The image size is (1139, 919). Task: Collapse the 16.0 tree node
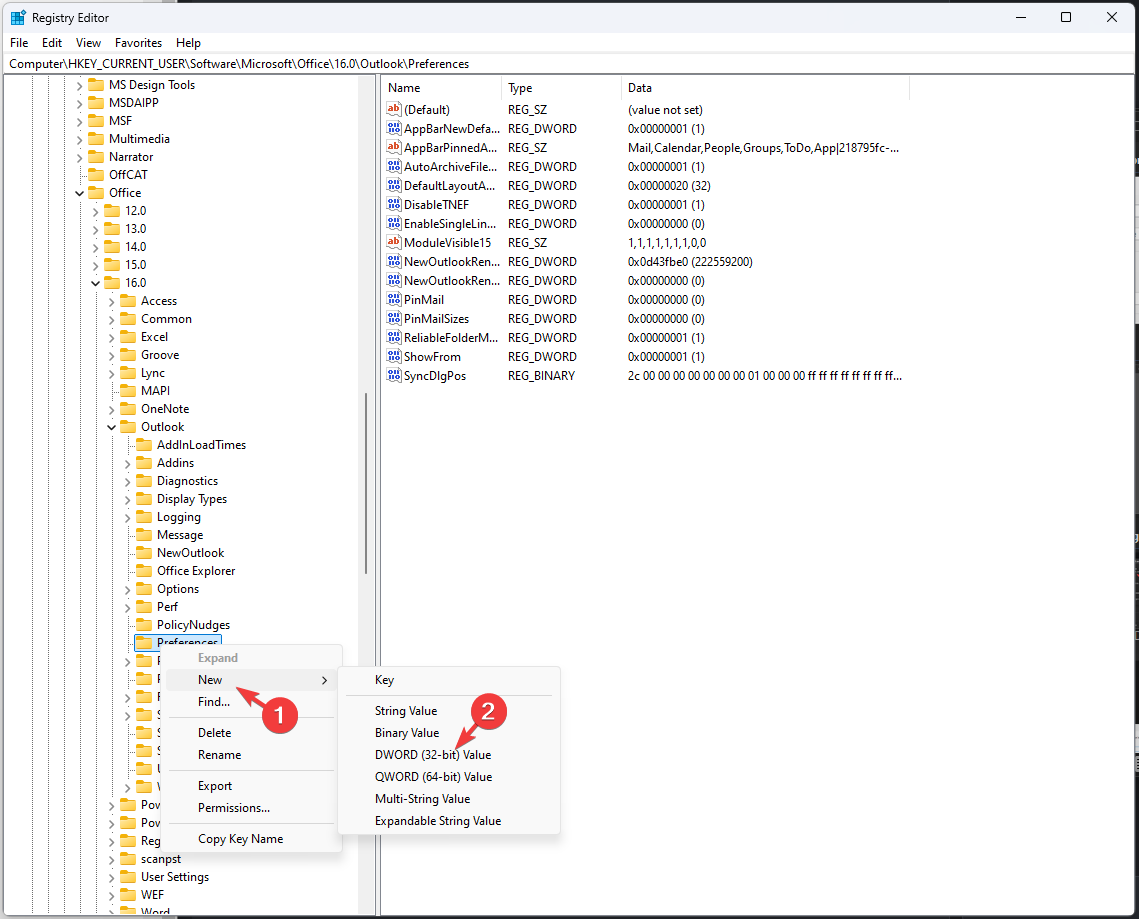(x=95, y=283)
